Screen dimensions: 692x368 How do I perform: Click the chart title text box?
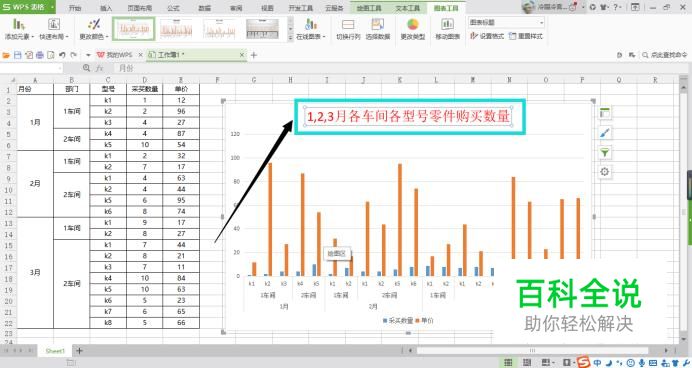coord(408,116)
